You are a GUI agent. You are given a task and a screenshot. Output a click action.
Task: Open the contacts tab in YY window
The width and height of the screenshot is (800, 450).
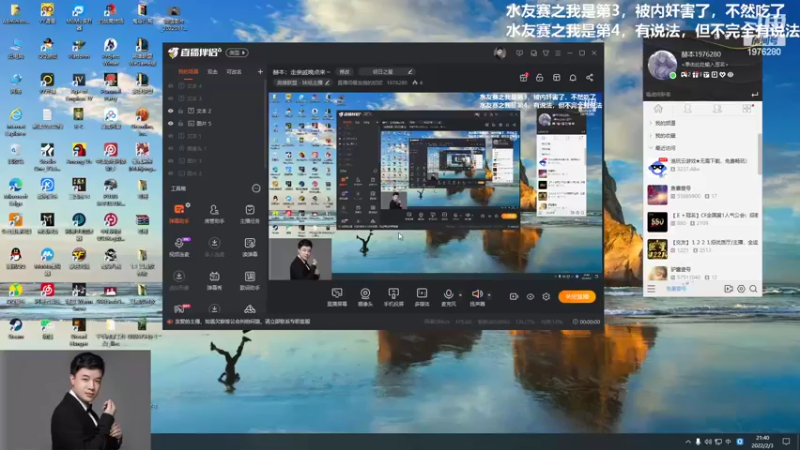pyautogui.click(x=688, y=109)
